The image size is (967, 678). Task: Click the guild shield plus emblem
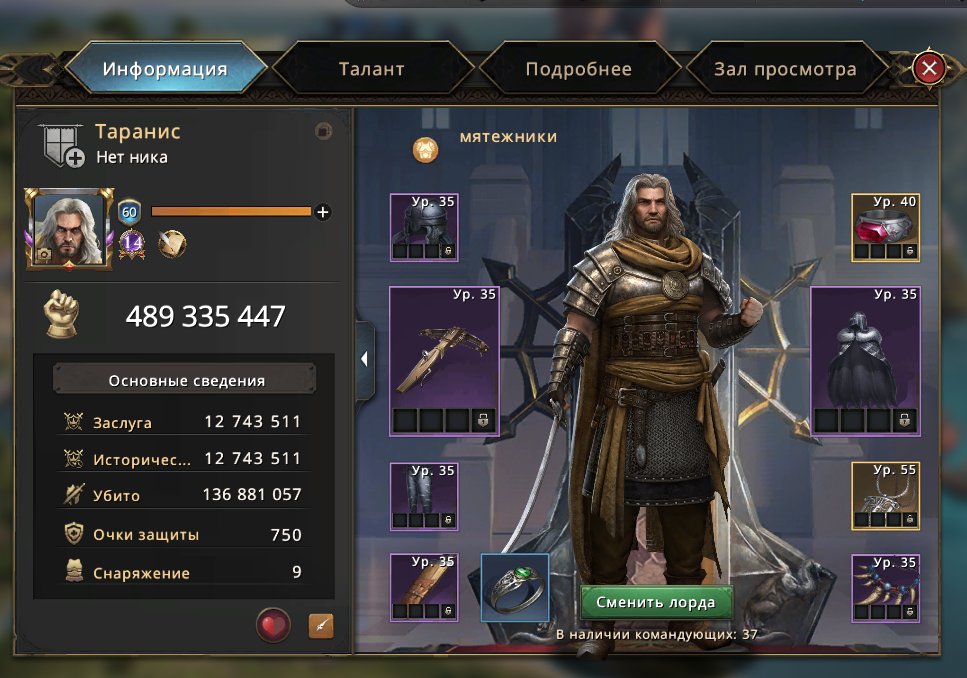(x=62, y=146)
